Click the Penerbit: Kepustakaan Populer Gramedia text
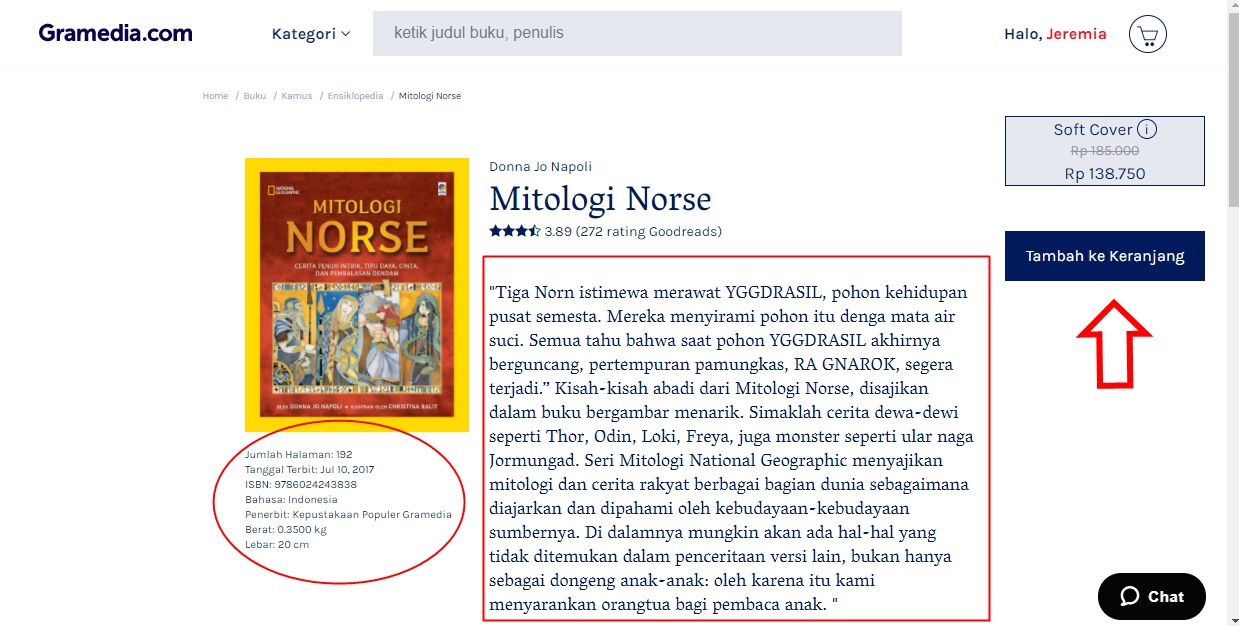Viewport: 1239px width, 626px height. pyautogui.click(x=348, y=515)
